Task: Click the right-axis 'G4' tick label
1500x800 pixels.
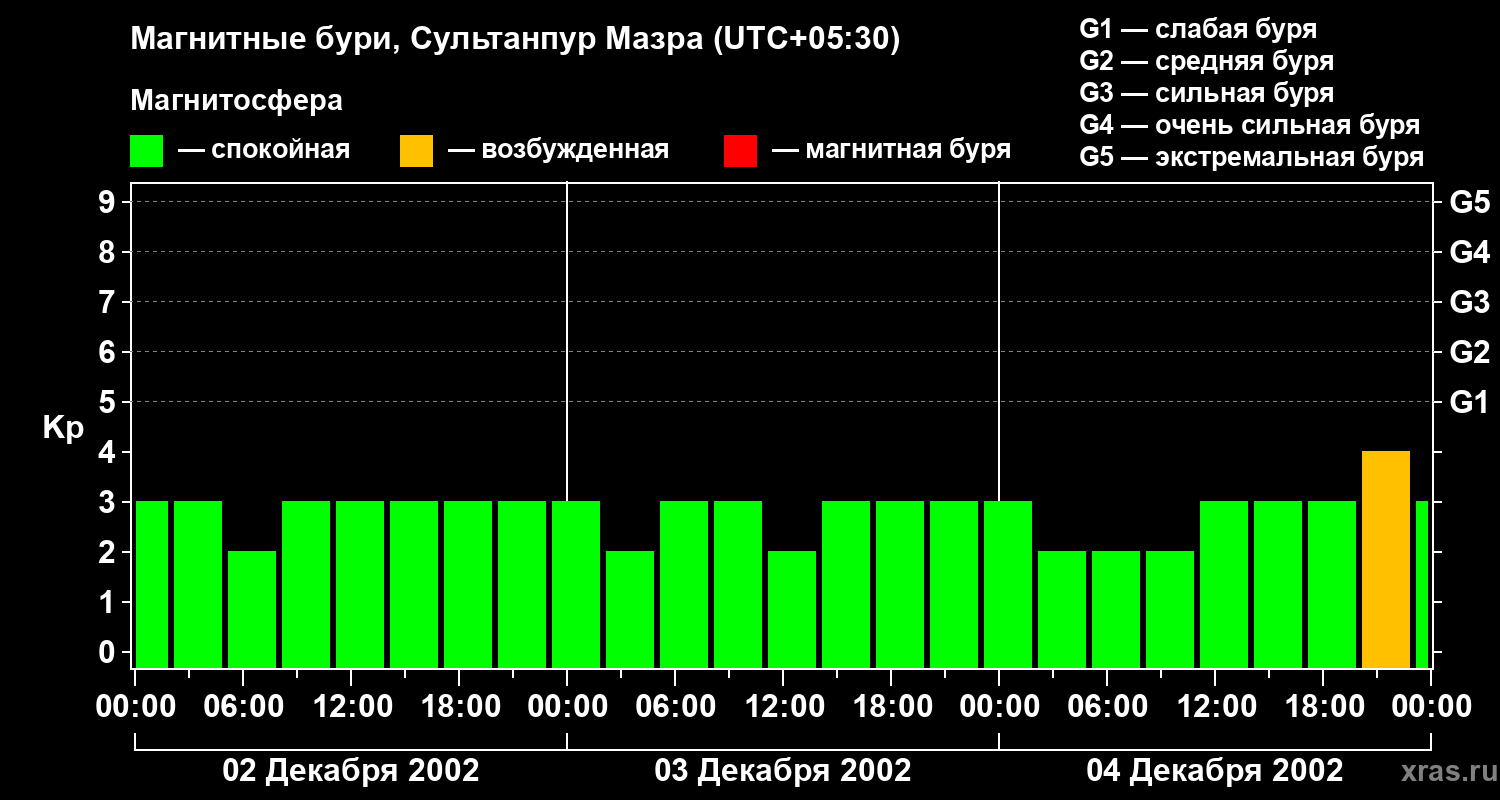Action: tap(1469, 253)
